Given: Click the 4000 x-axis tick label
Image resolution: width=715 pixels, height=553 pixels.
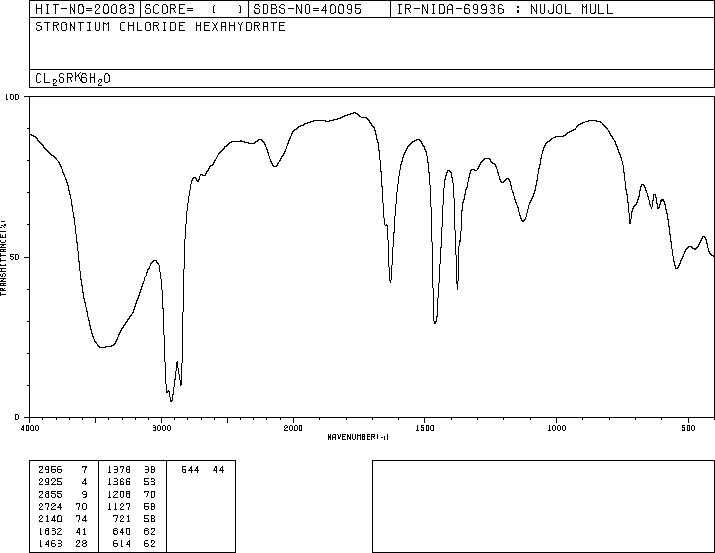Looking at the screenshot, I should (x=30, y=428).
